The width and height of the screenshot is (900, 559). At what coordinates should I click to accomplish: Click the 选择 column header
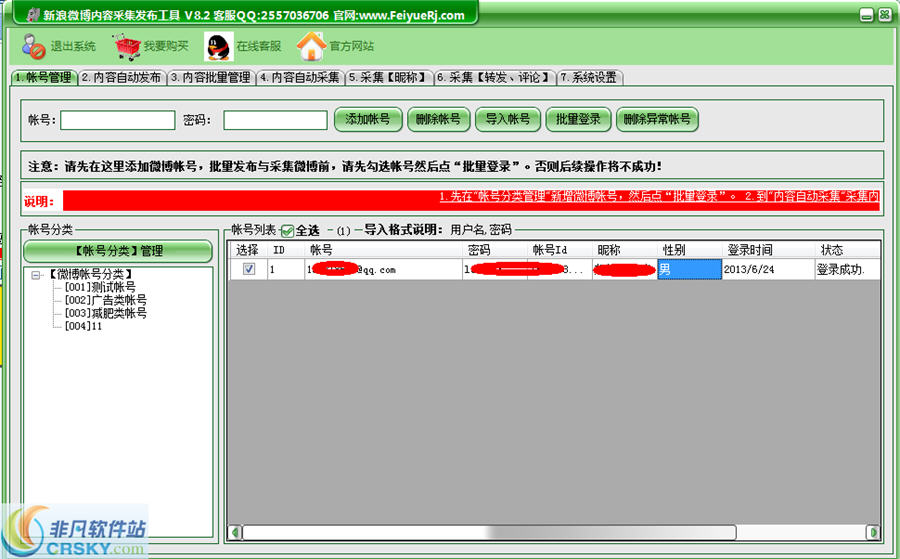click(x=248, y=250)
